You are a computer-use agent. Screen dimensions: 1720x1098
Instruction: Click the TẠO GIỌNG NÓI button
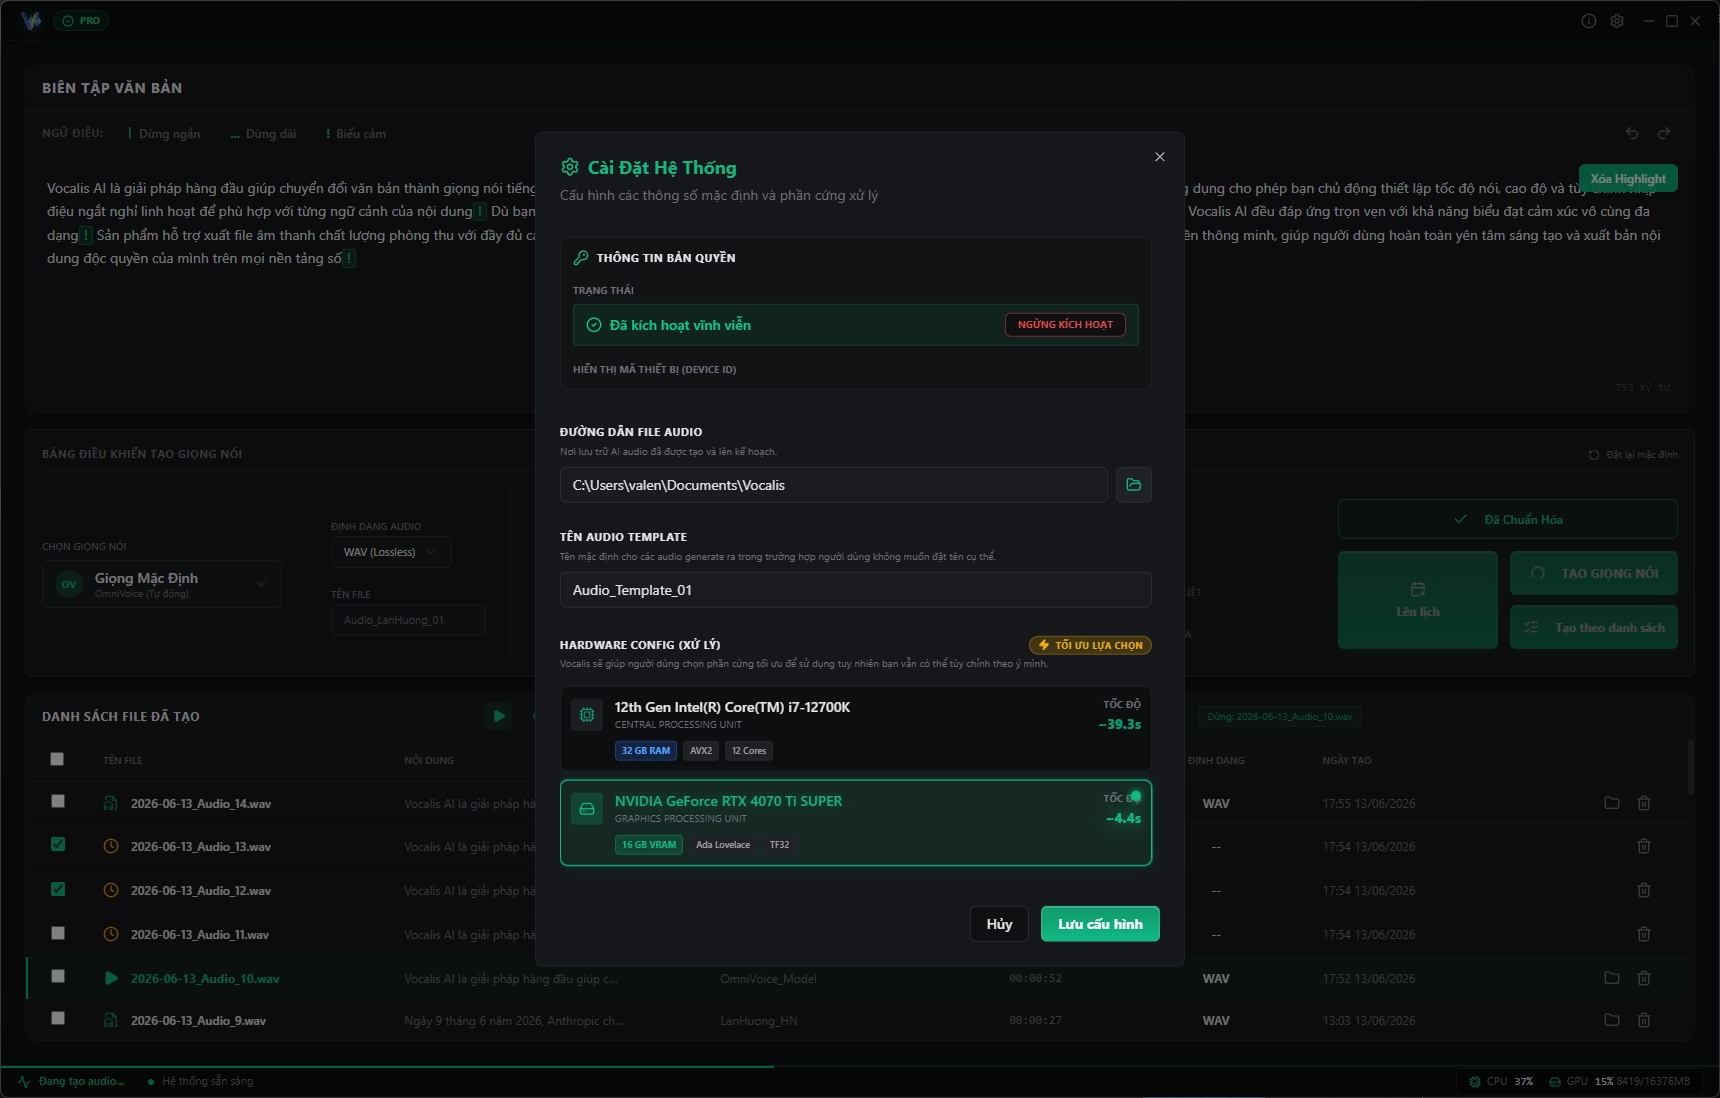coord(1594,573)
